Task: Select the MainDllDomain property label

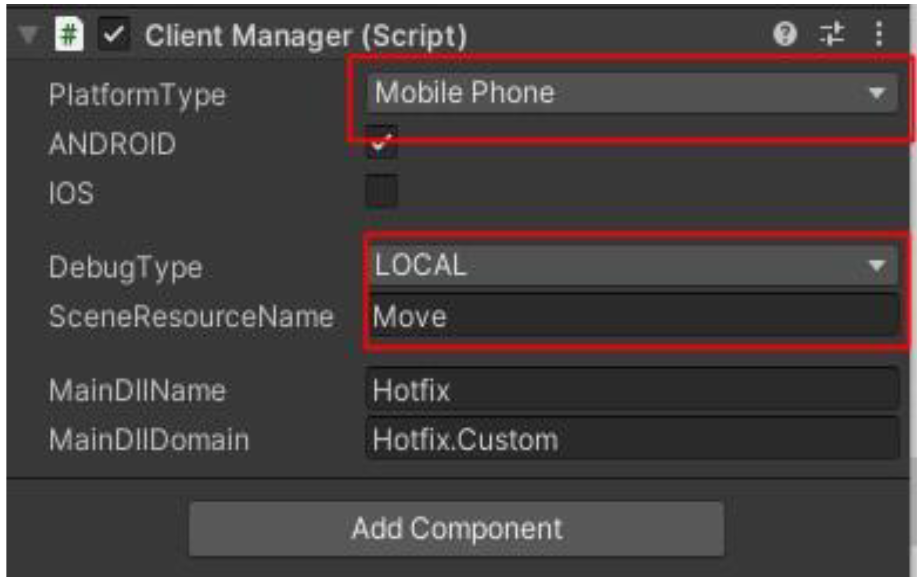Action: click(x=149, y=439)
